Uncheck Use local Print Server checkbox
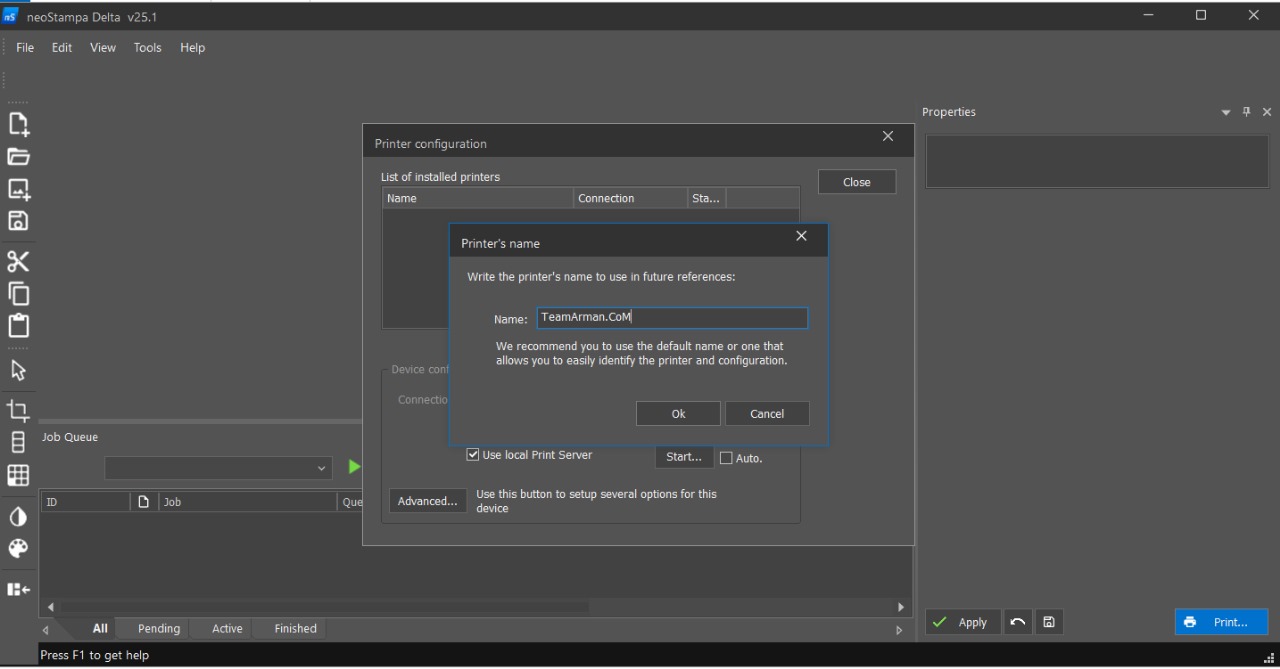 473,455
